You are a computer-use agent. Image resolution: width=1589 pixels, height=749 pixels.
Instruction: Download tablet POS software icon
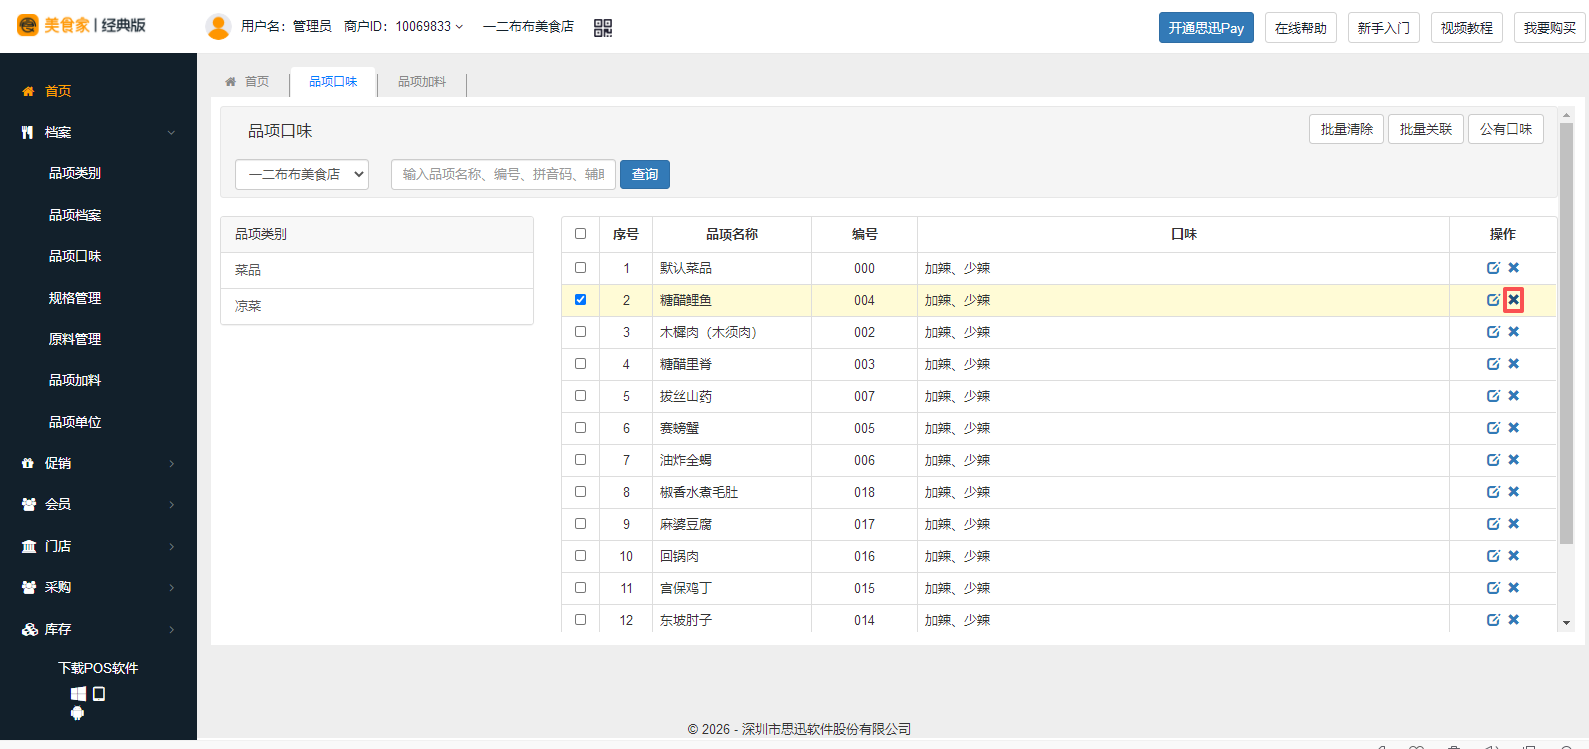coord(99,694)
